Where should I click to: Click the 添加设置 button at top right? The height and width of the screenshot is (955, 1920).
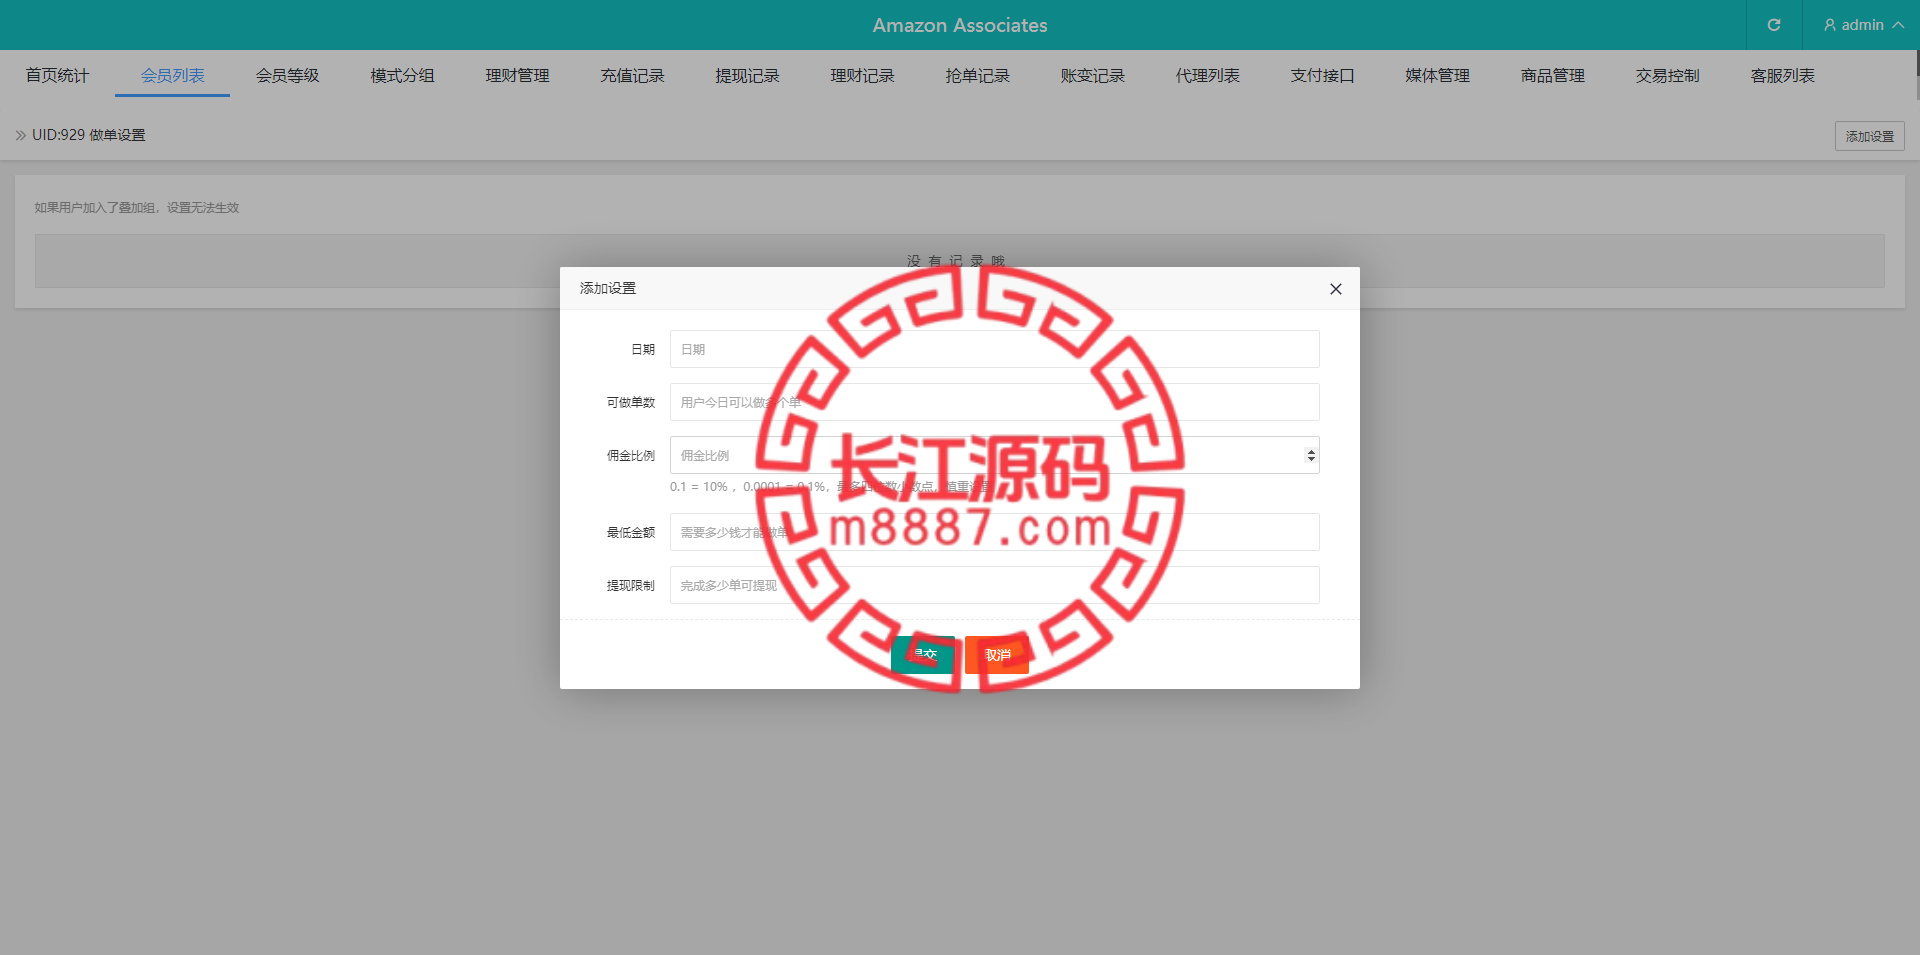(x=1869, y=136)
